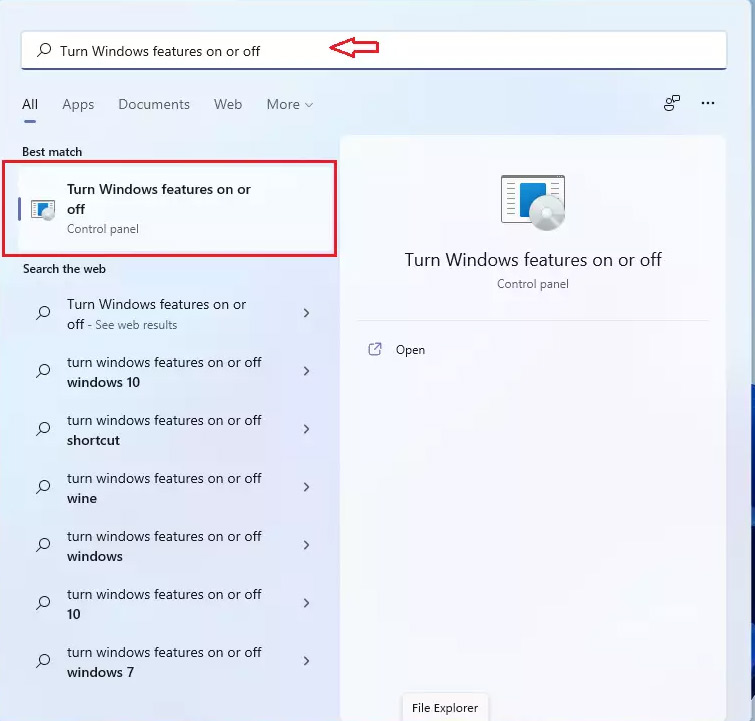This screenshot has width=755, height=721.
Task: Click the search text field
Action: (x=374, y=51)
